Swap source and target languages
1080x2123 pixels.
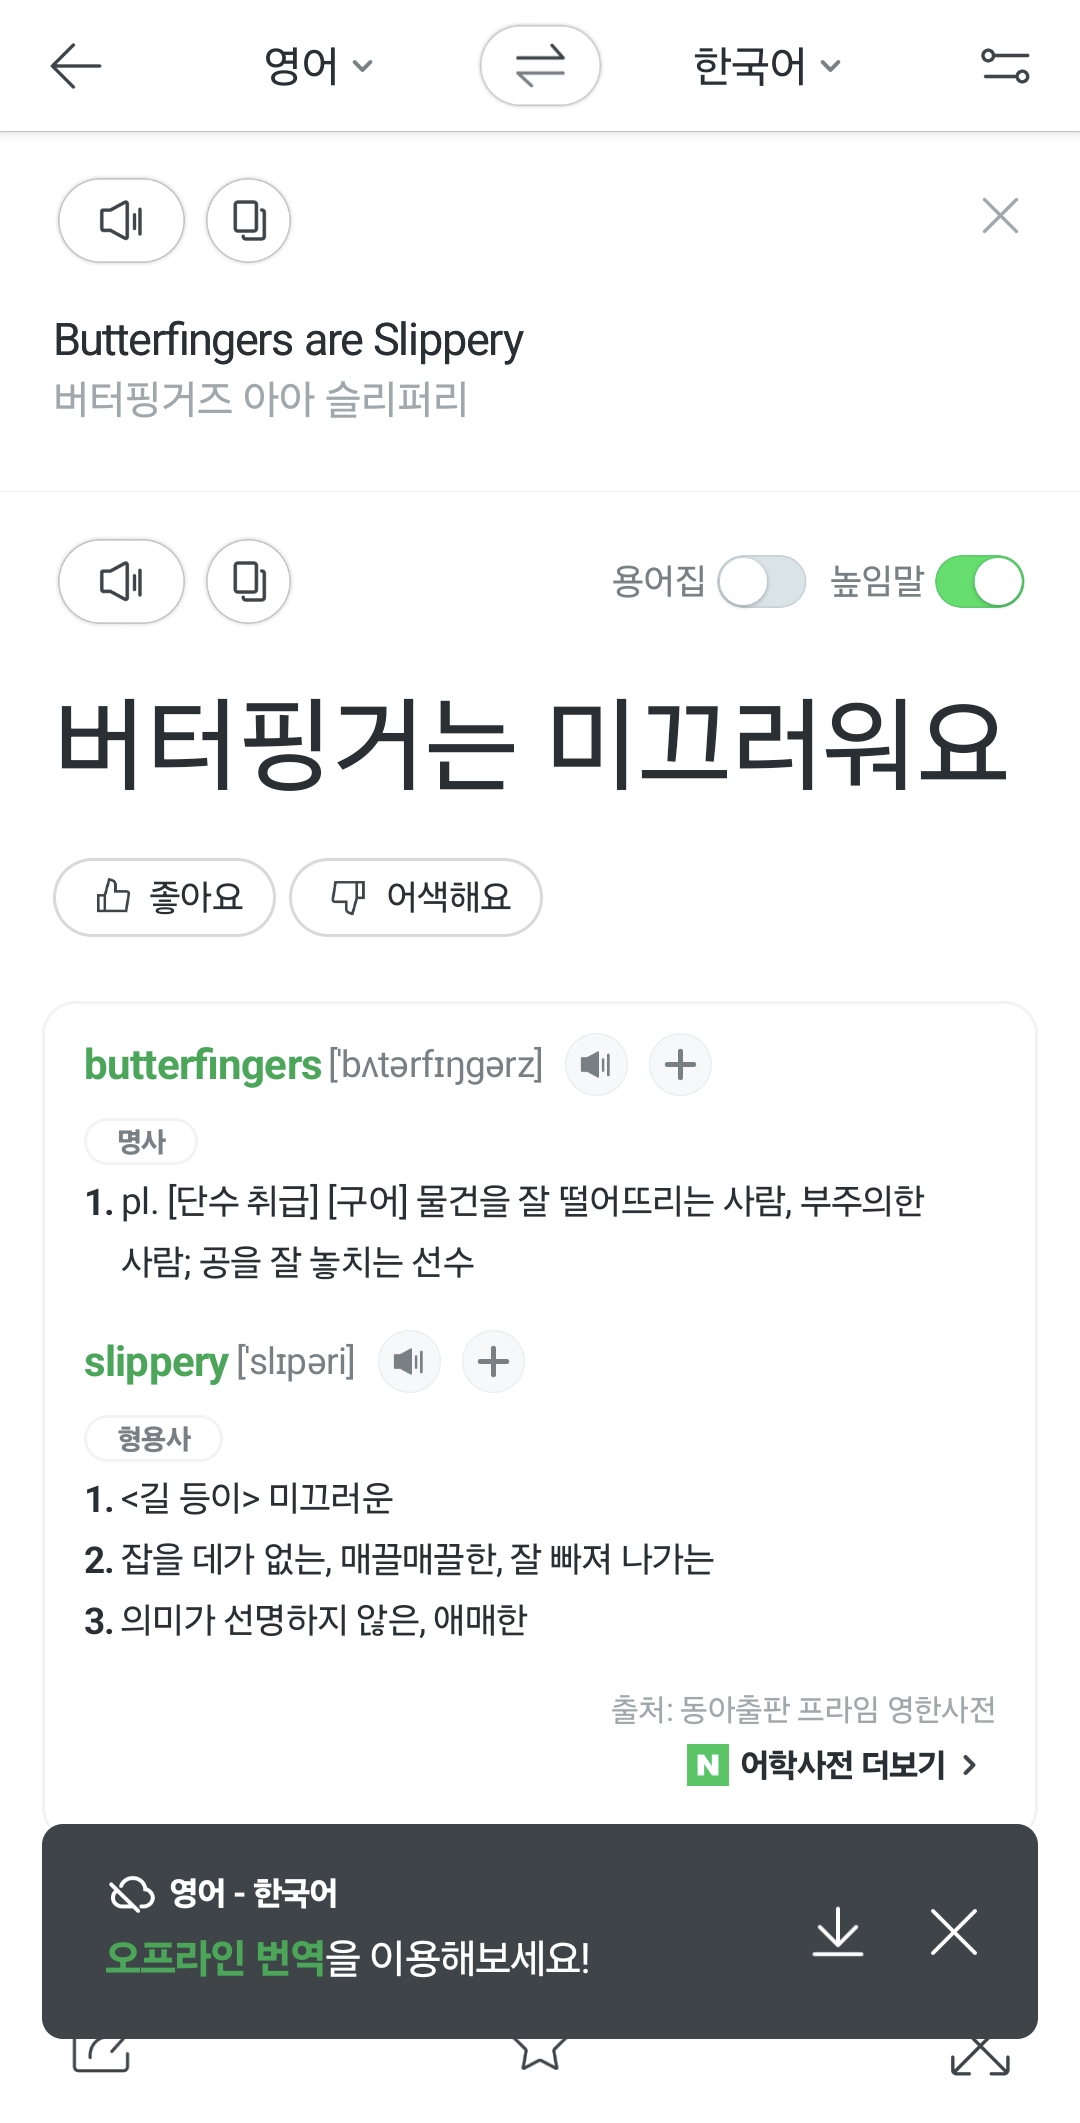[x=540, y=66]
